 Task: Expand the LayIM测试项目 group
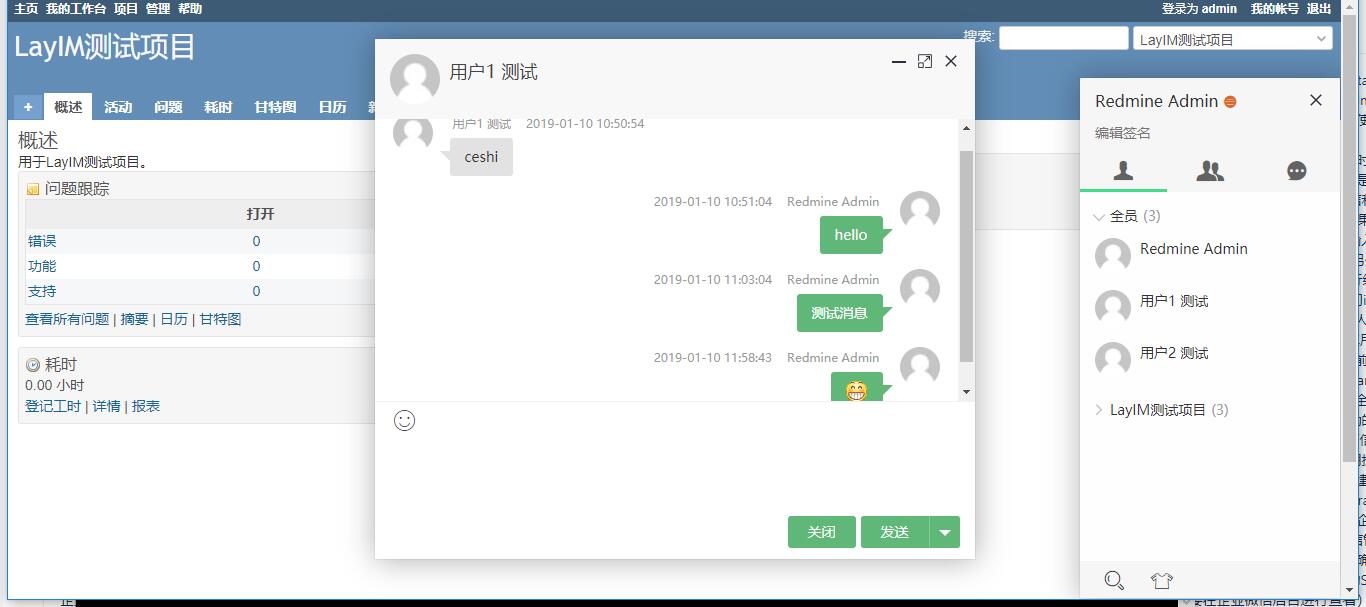coord(1099,410)
